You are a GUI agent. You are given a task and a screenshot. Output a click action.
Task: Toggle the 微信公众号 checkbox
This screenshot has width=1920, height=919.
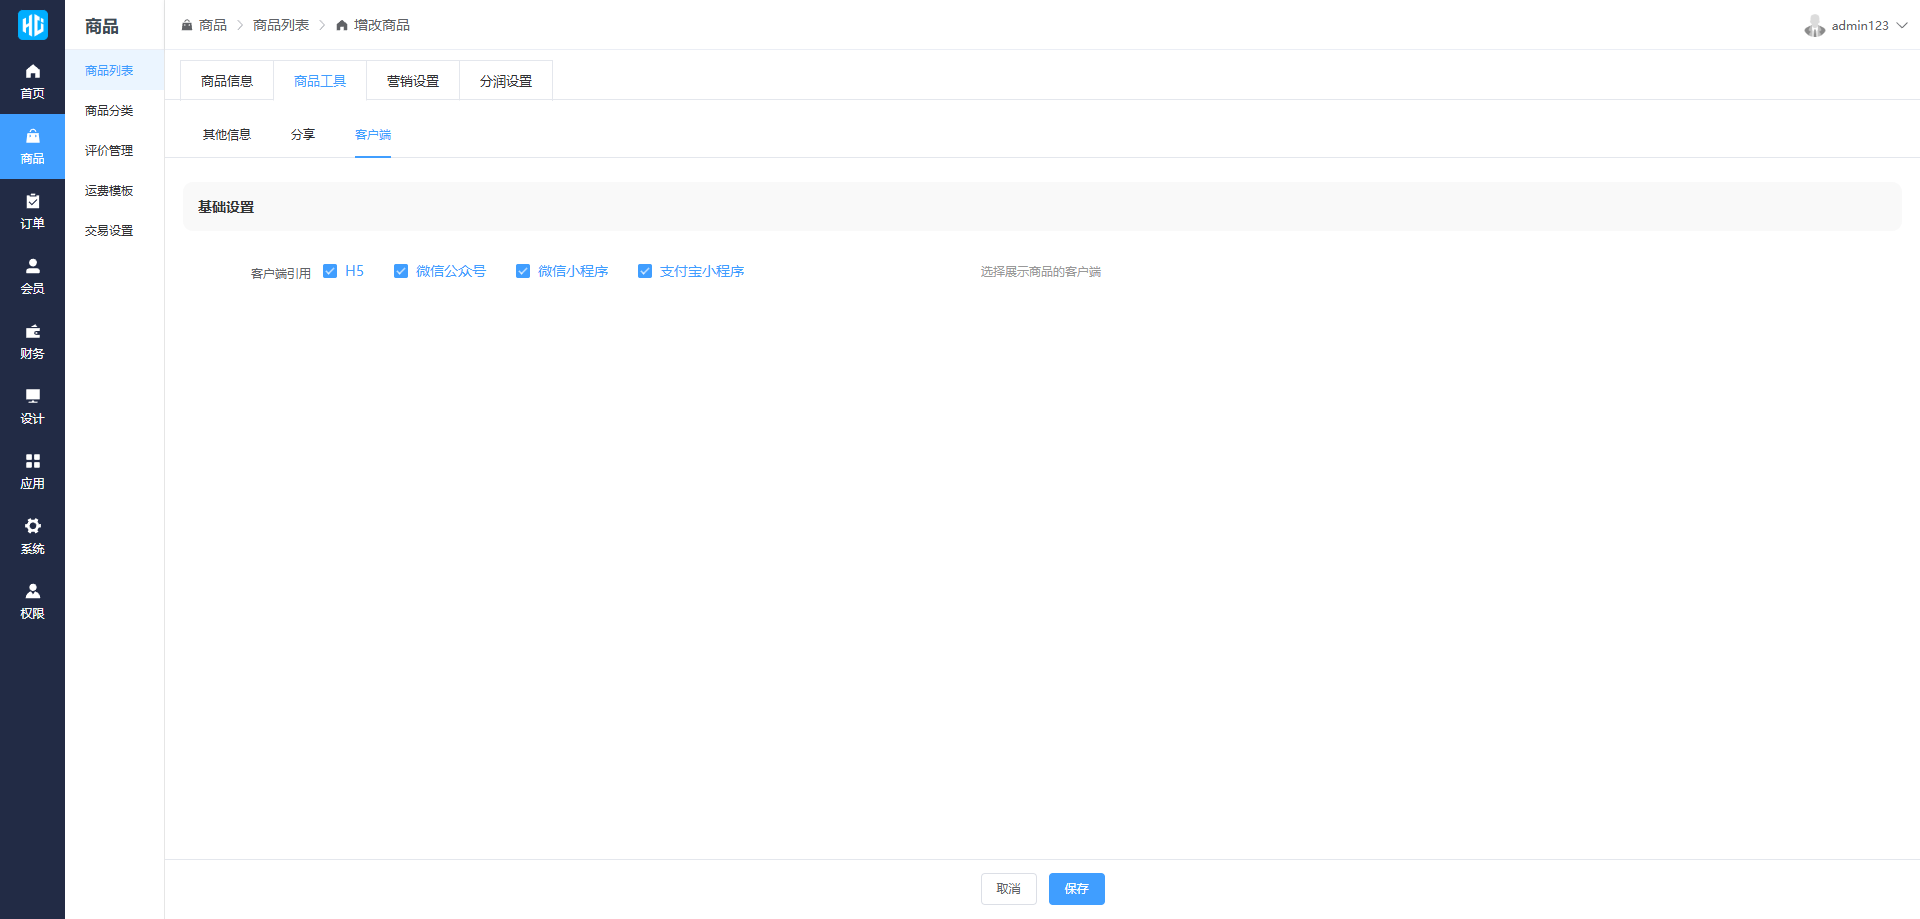(x=401, y=271)
